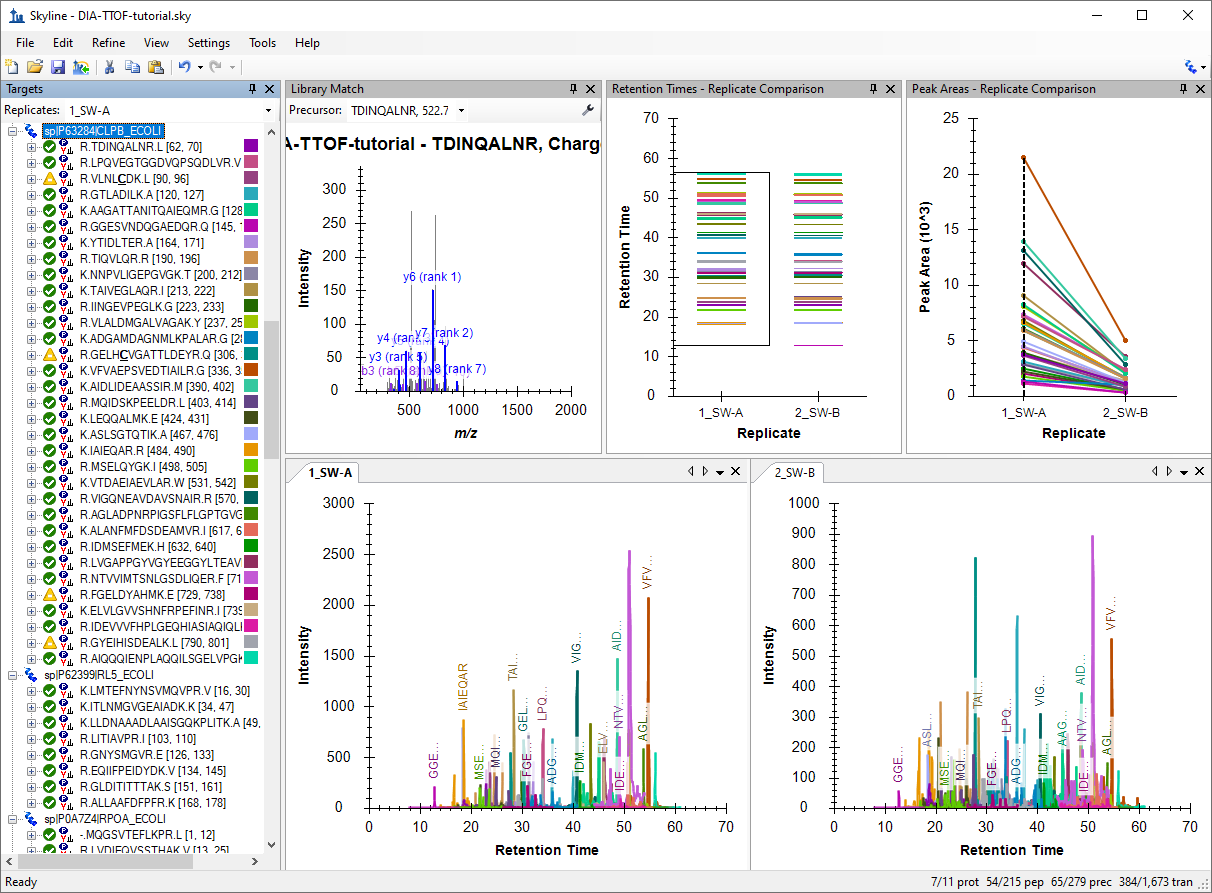Click warning triangle beside R.GYEIHISDEALK.L
Screen dimensions: 1212x893
[x=48, y=643]
